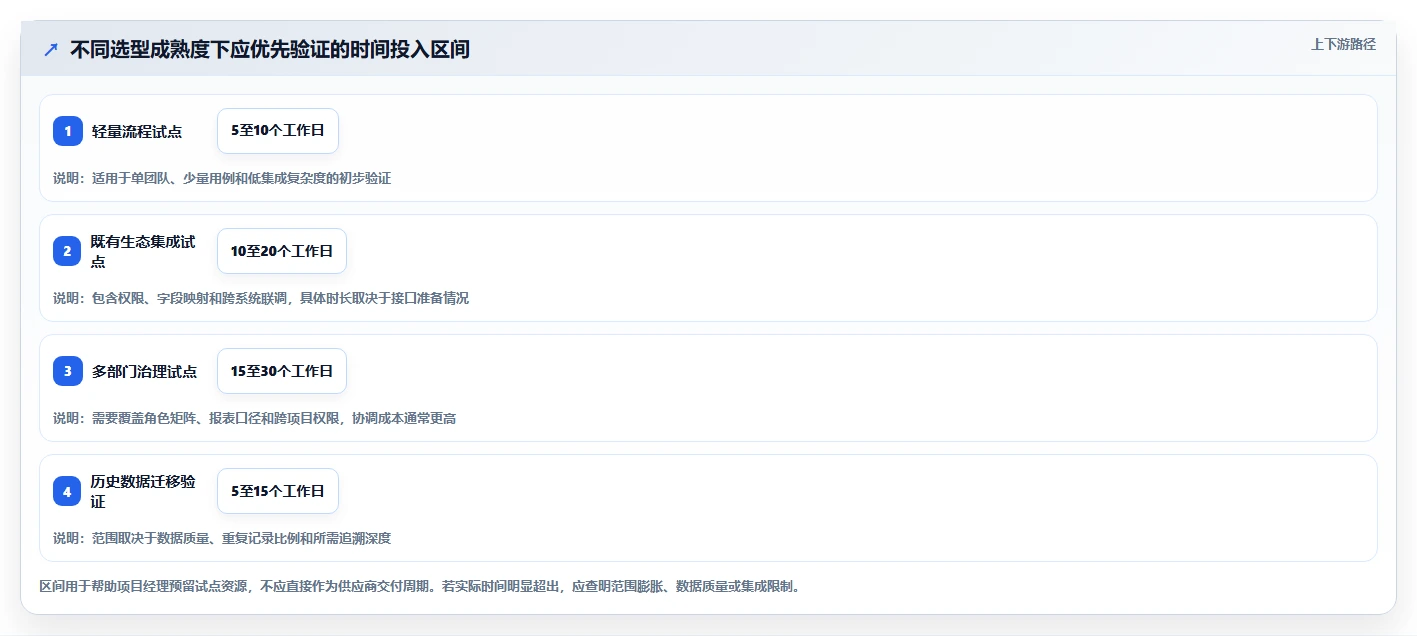The width and height of the screenshot is (1417, 636).
Task: Click description about 数据质量、重复记录比例
Action: click(x=222, y=538)
